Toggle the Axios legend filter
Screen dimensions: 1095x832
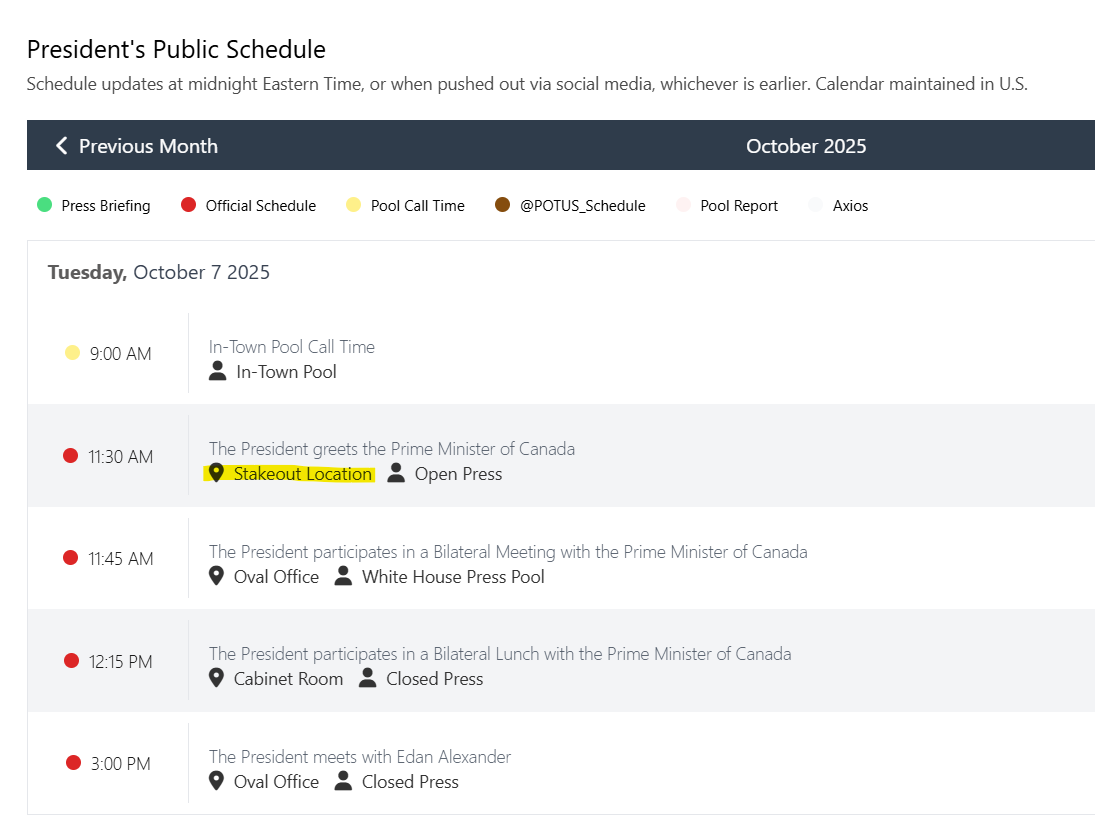(x=815, y=206)
